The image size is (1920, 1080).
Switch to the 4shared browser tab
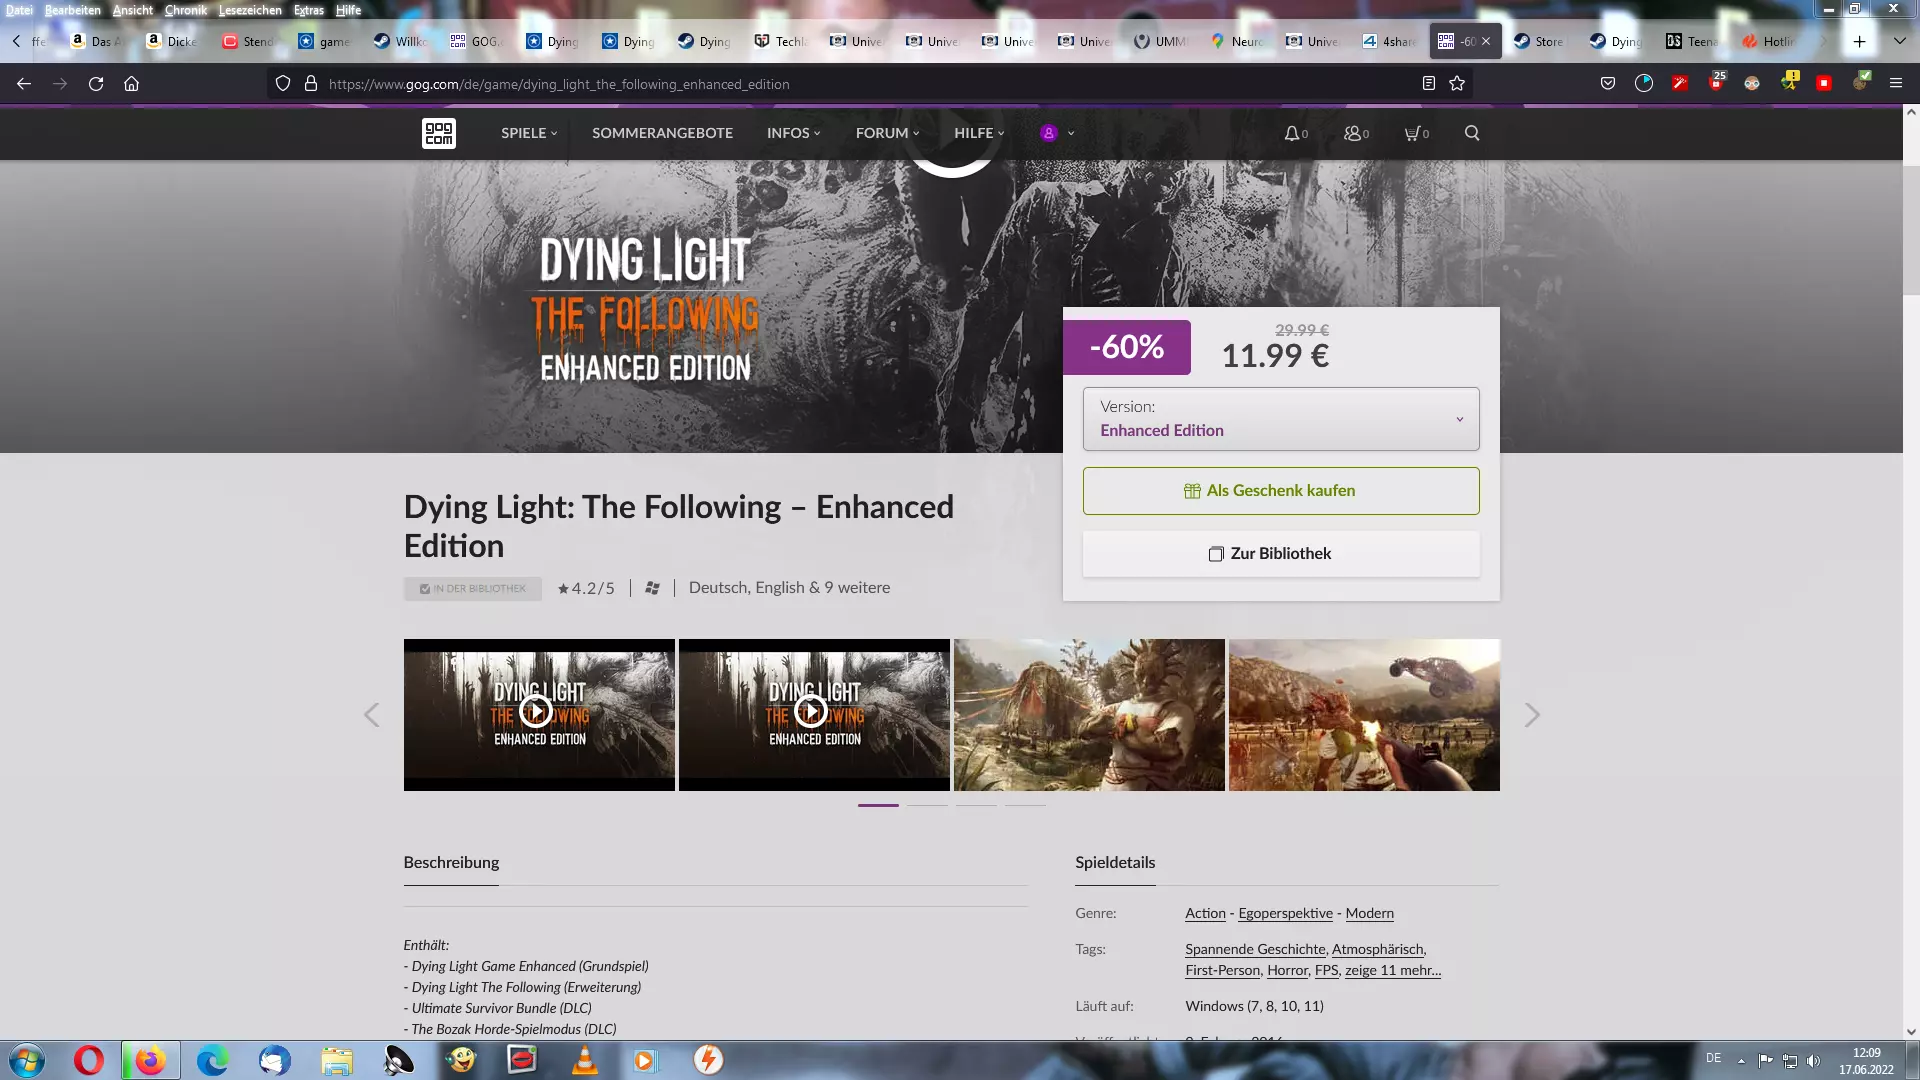pos(1389,41)
